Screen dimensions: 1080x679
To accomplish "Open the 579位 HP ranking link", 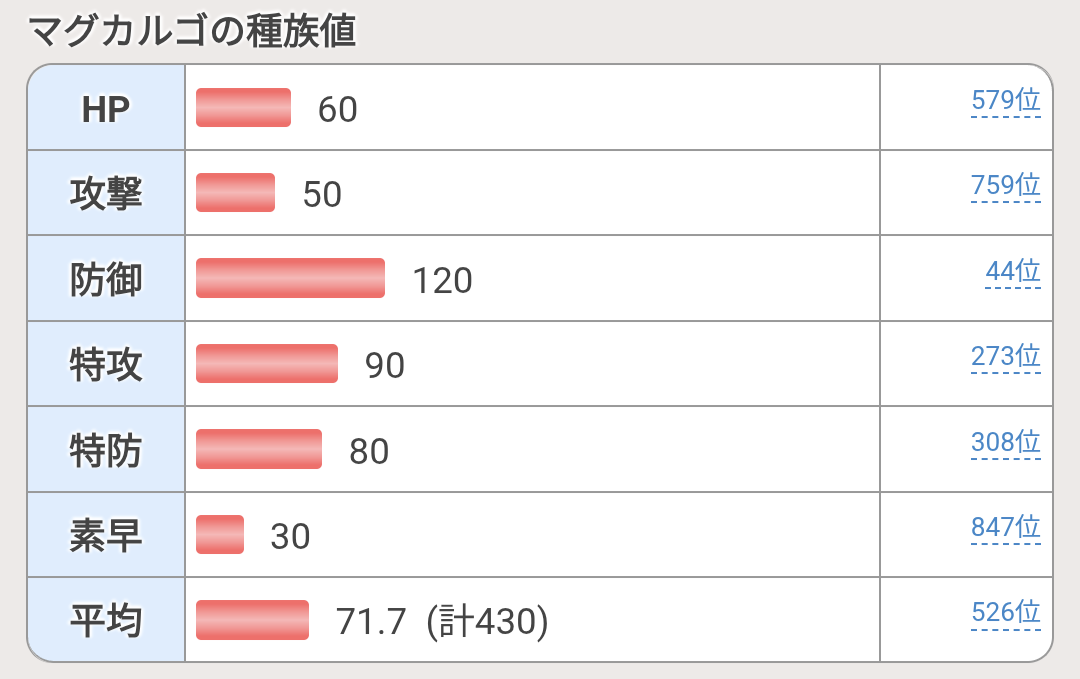I will tap(1005, 101).
